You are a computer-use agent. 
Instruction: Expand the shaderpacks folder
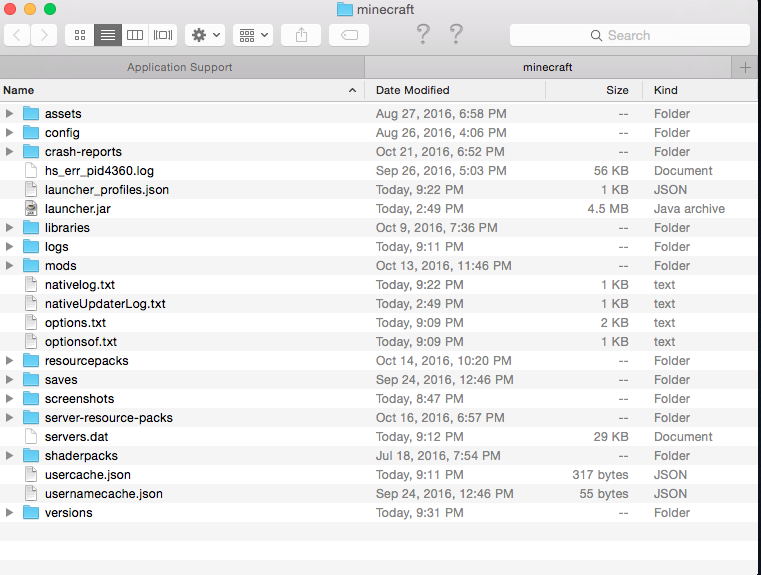click(9, 456)
